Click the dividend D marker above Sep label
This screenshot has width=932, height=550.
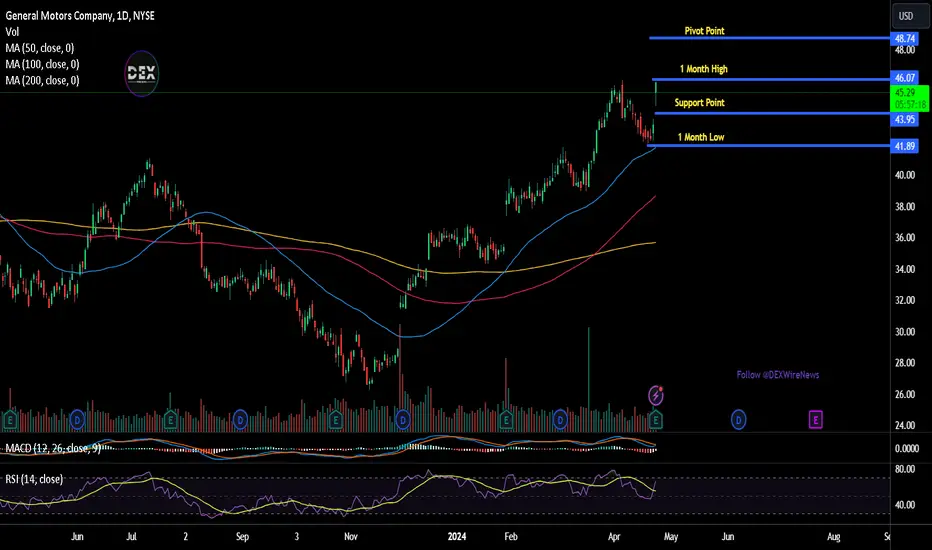pos(240,420)
